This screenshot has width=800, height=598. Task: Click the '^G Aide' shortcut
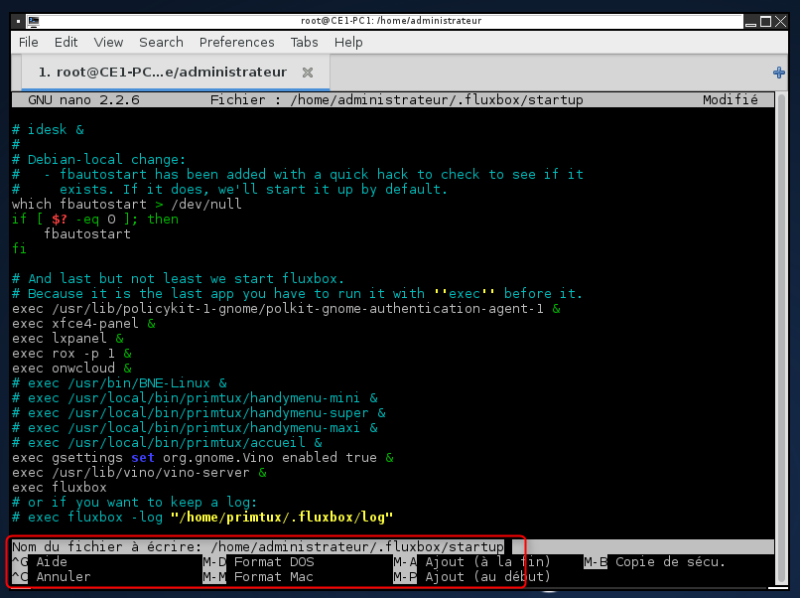pos(40,562)
